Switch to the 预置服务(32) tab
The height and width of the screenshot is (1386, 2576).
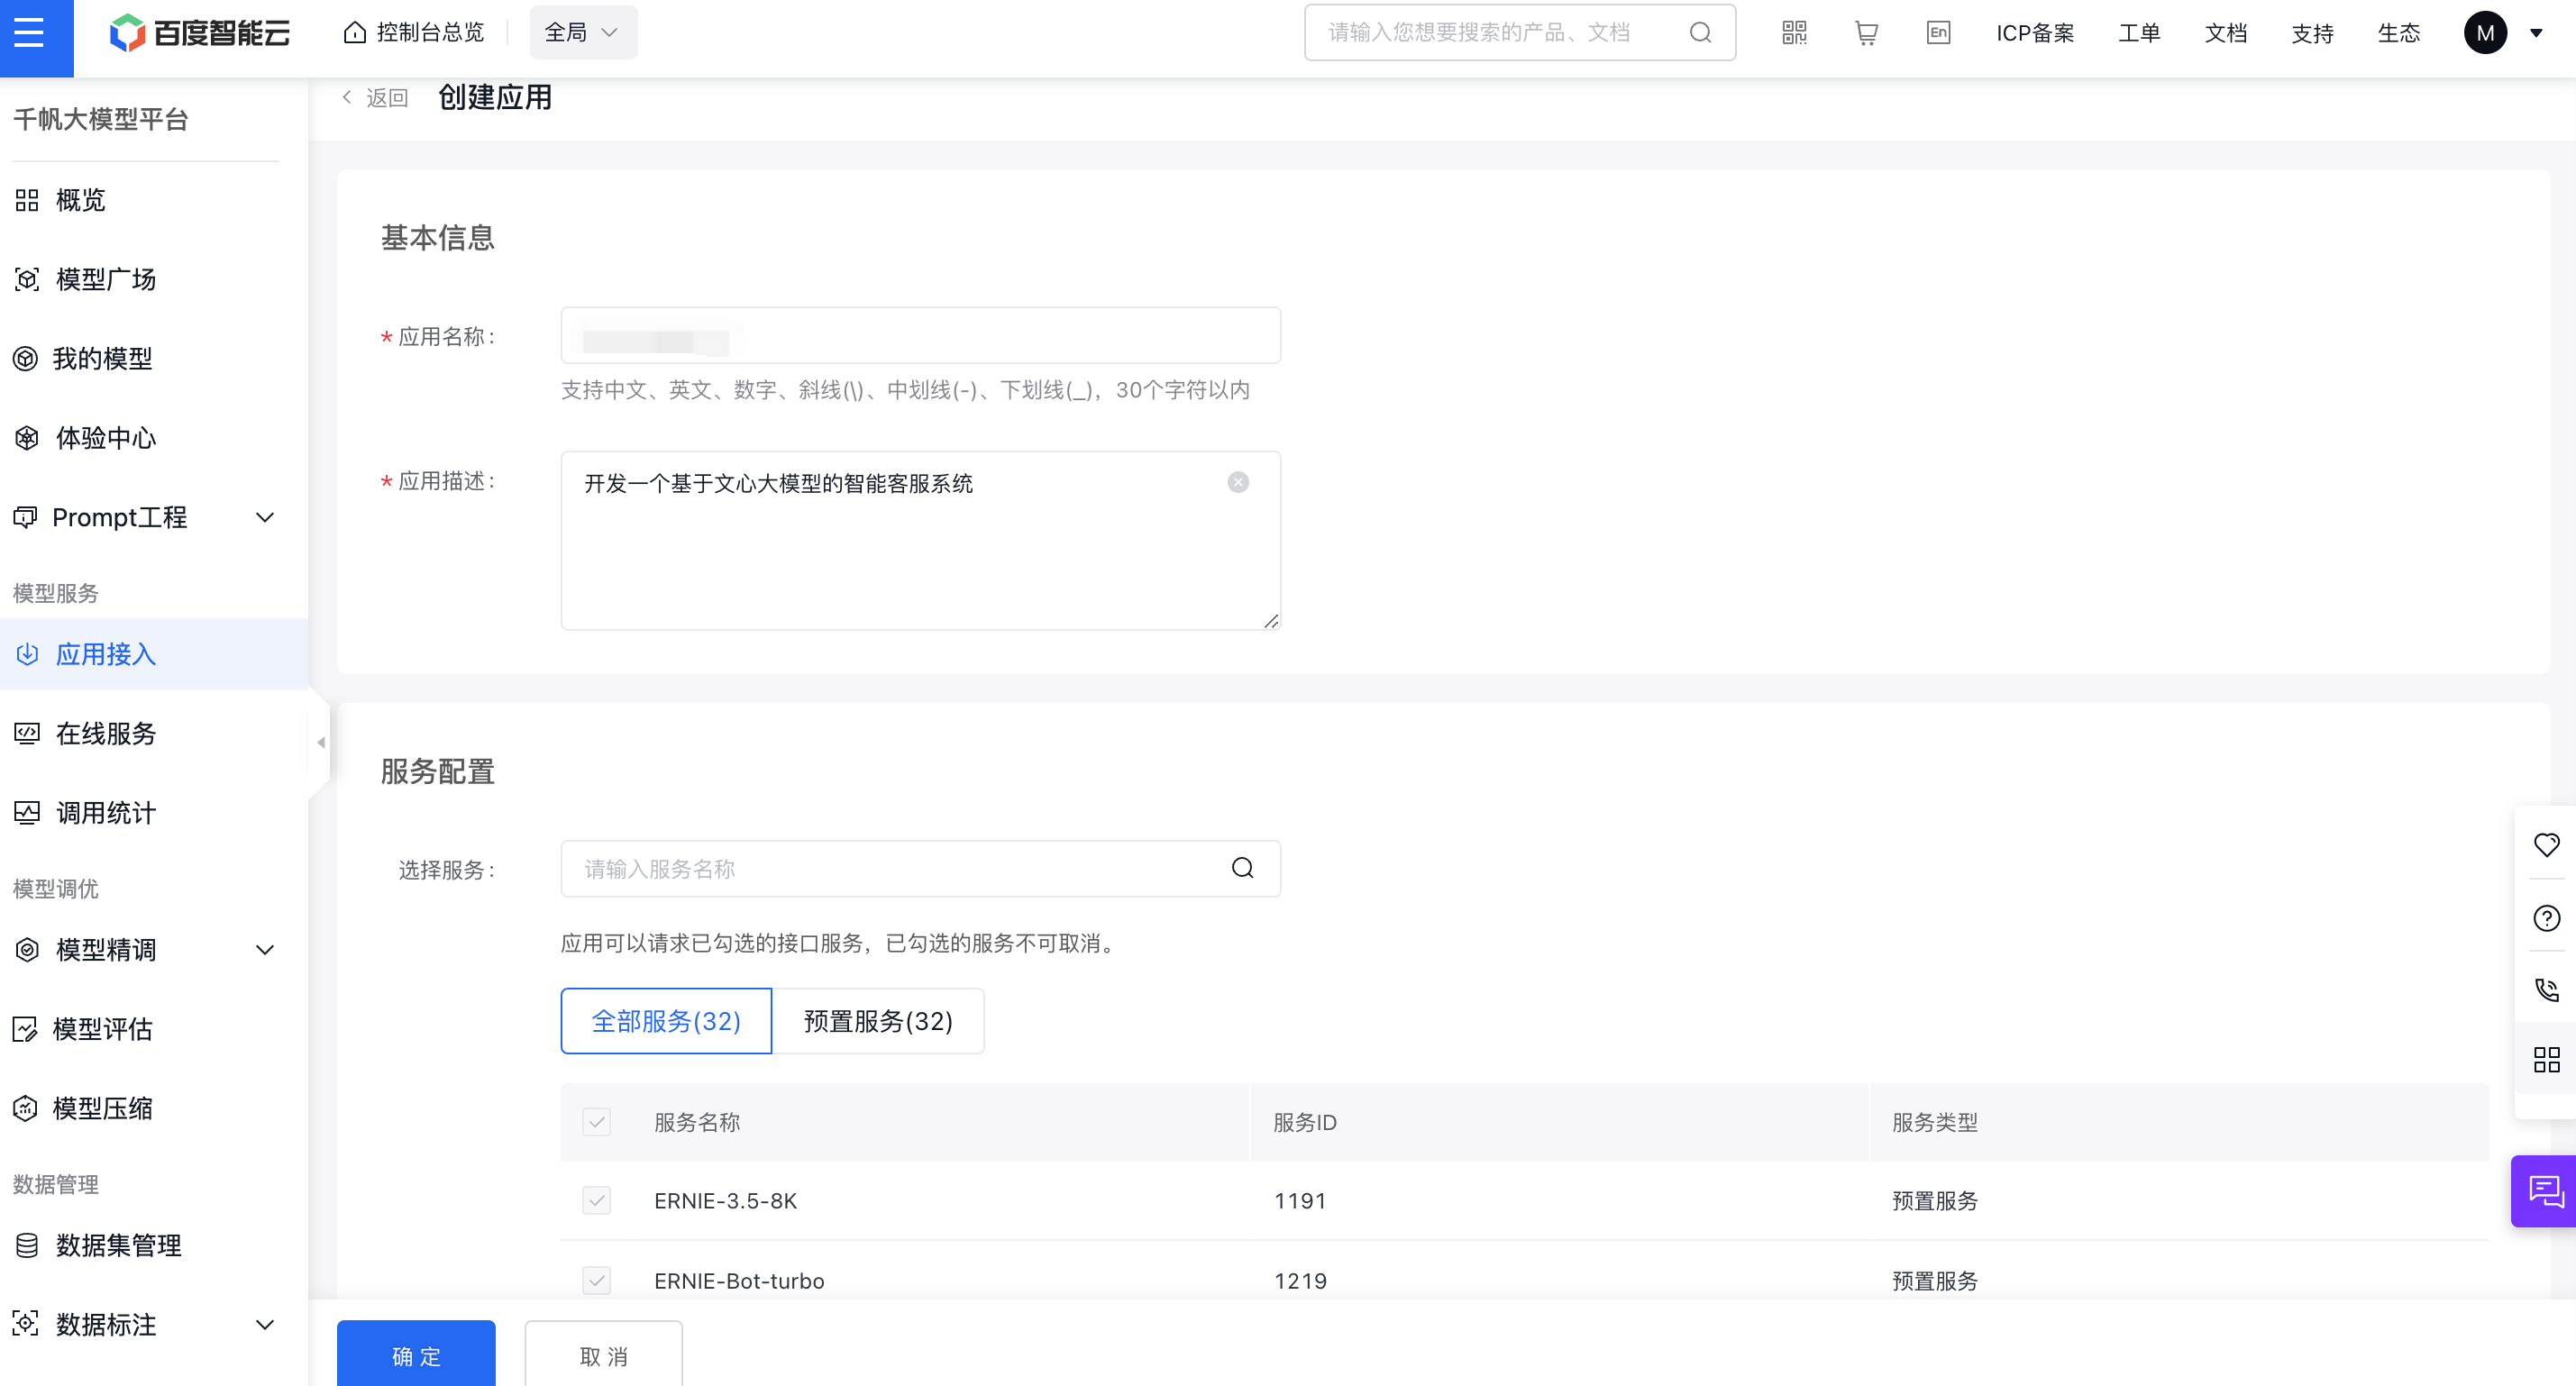pyautogui.click(x=878, y=1021)
